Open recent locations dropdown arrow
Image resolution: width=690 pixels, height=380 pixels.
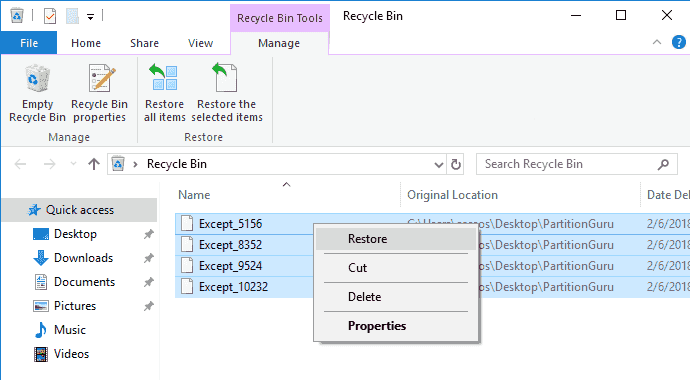(73, 164)
